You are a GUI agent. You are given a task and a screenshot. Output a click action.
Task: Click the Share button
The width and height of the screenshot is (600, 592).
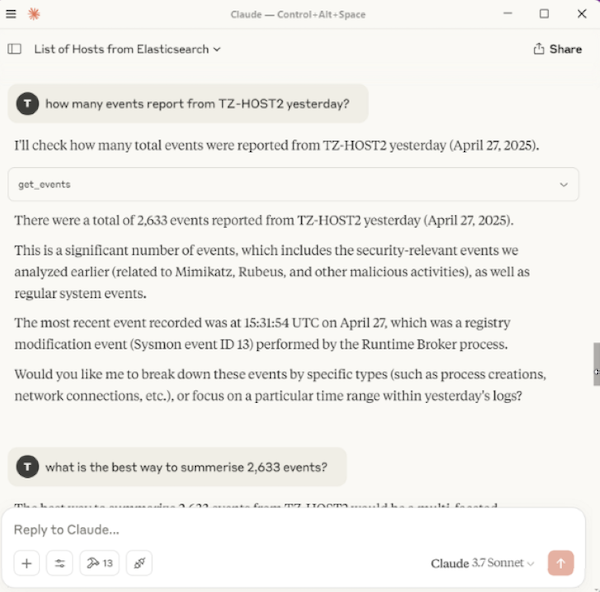[x=557, y=48]
